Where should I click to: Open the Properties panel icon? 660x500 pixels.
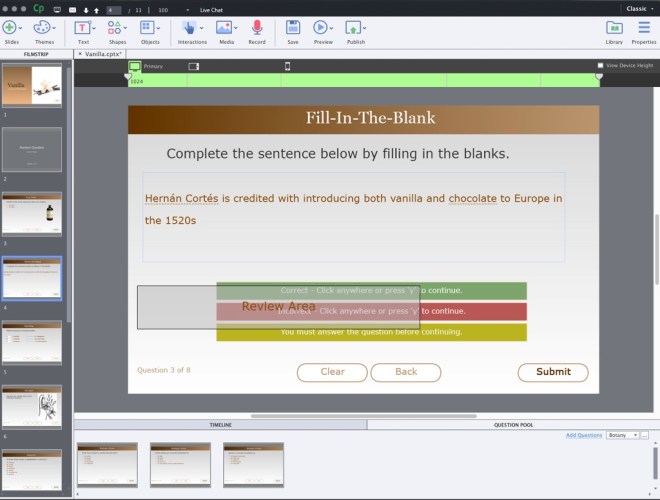pos(644,28)
